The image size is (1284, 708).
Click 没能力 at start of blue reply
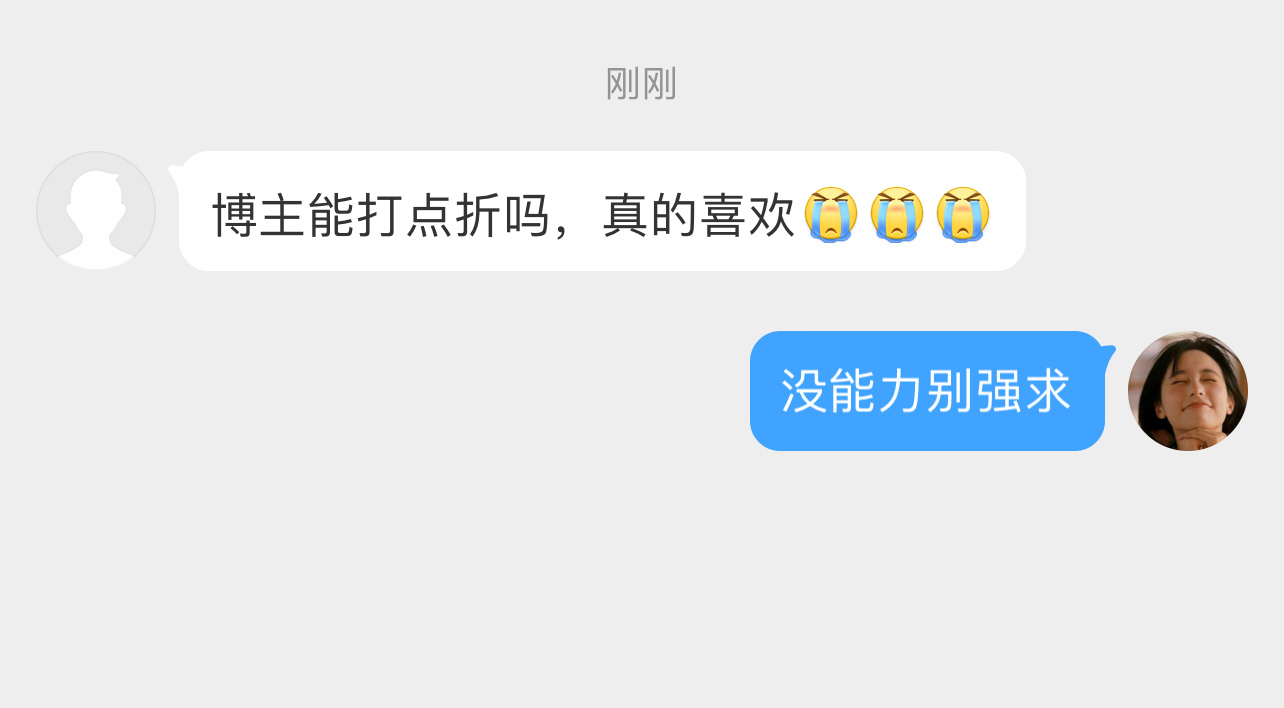(852, 391)
